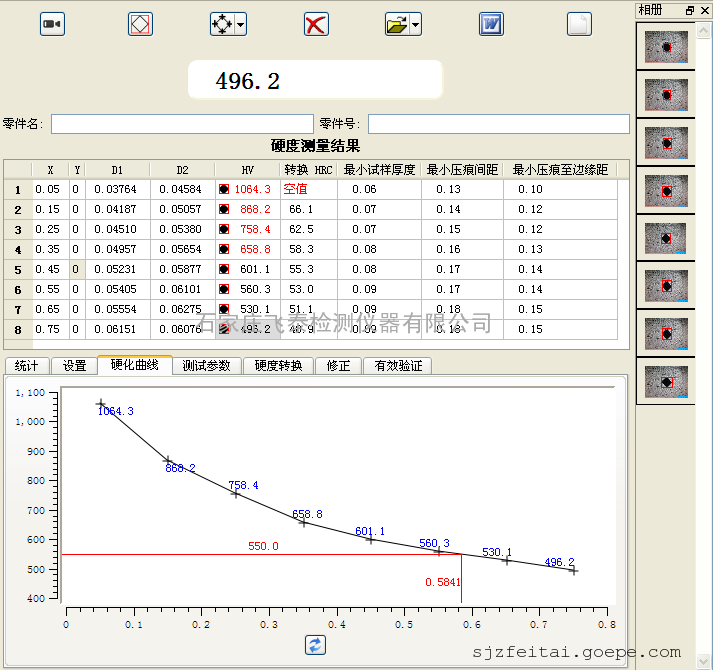Open the 硬度转换 tab
The width and height of the screenshot is (713, 670).
coord(278,366)
